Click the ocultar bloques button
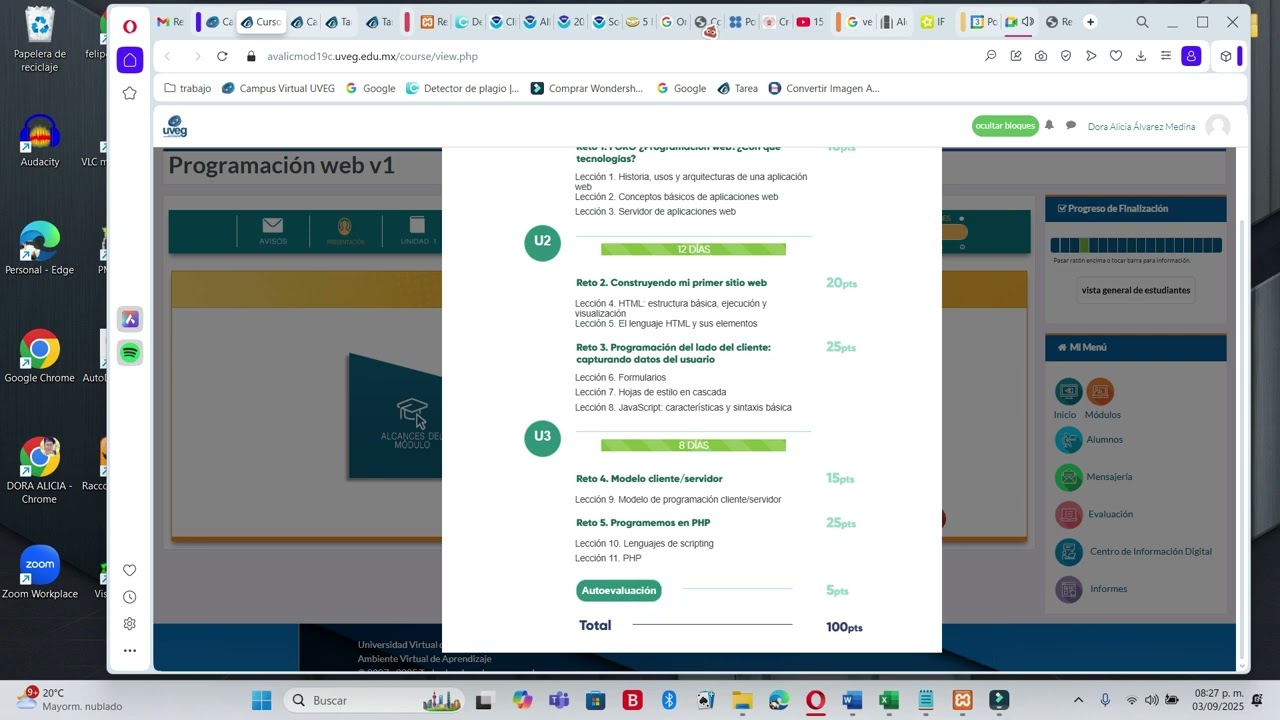 (1005, 126)
